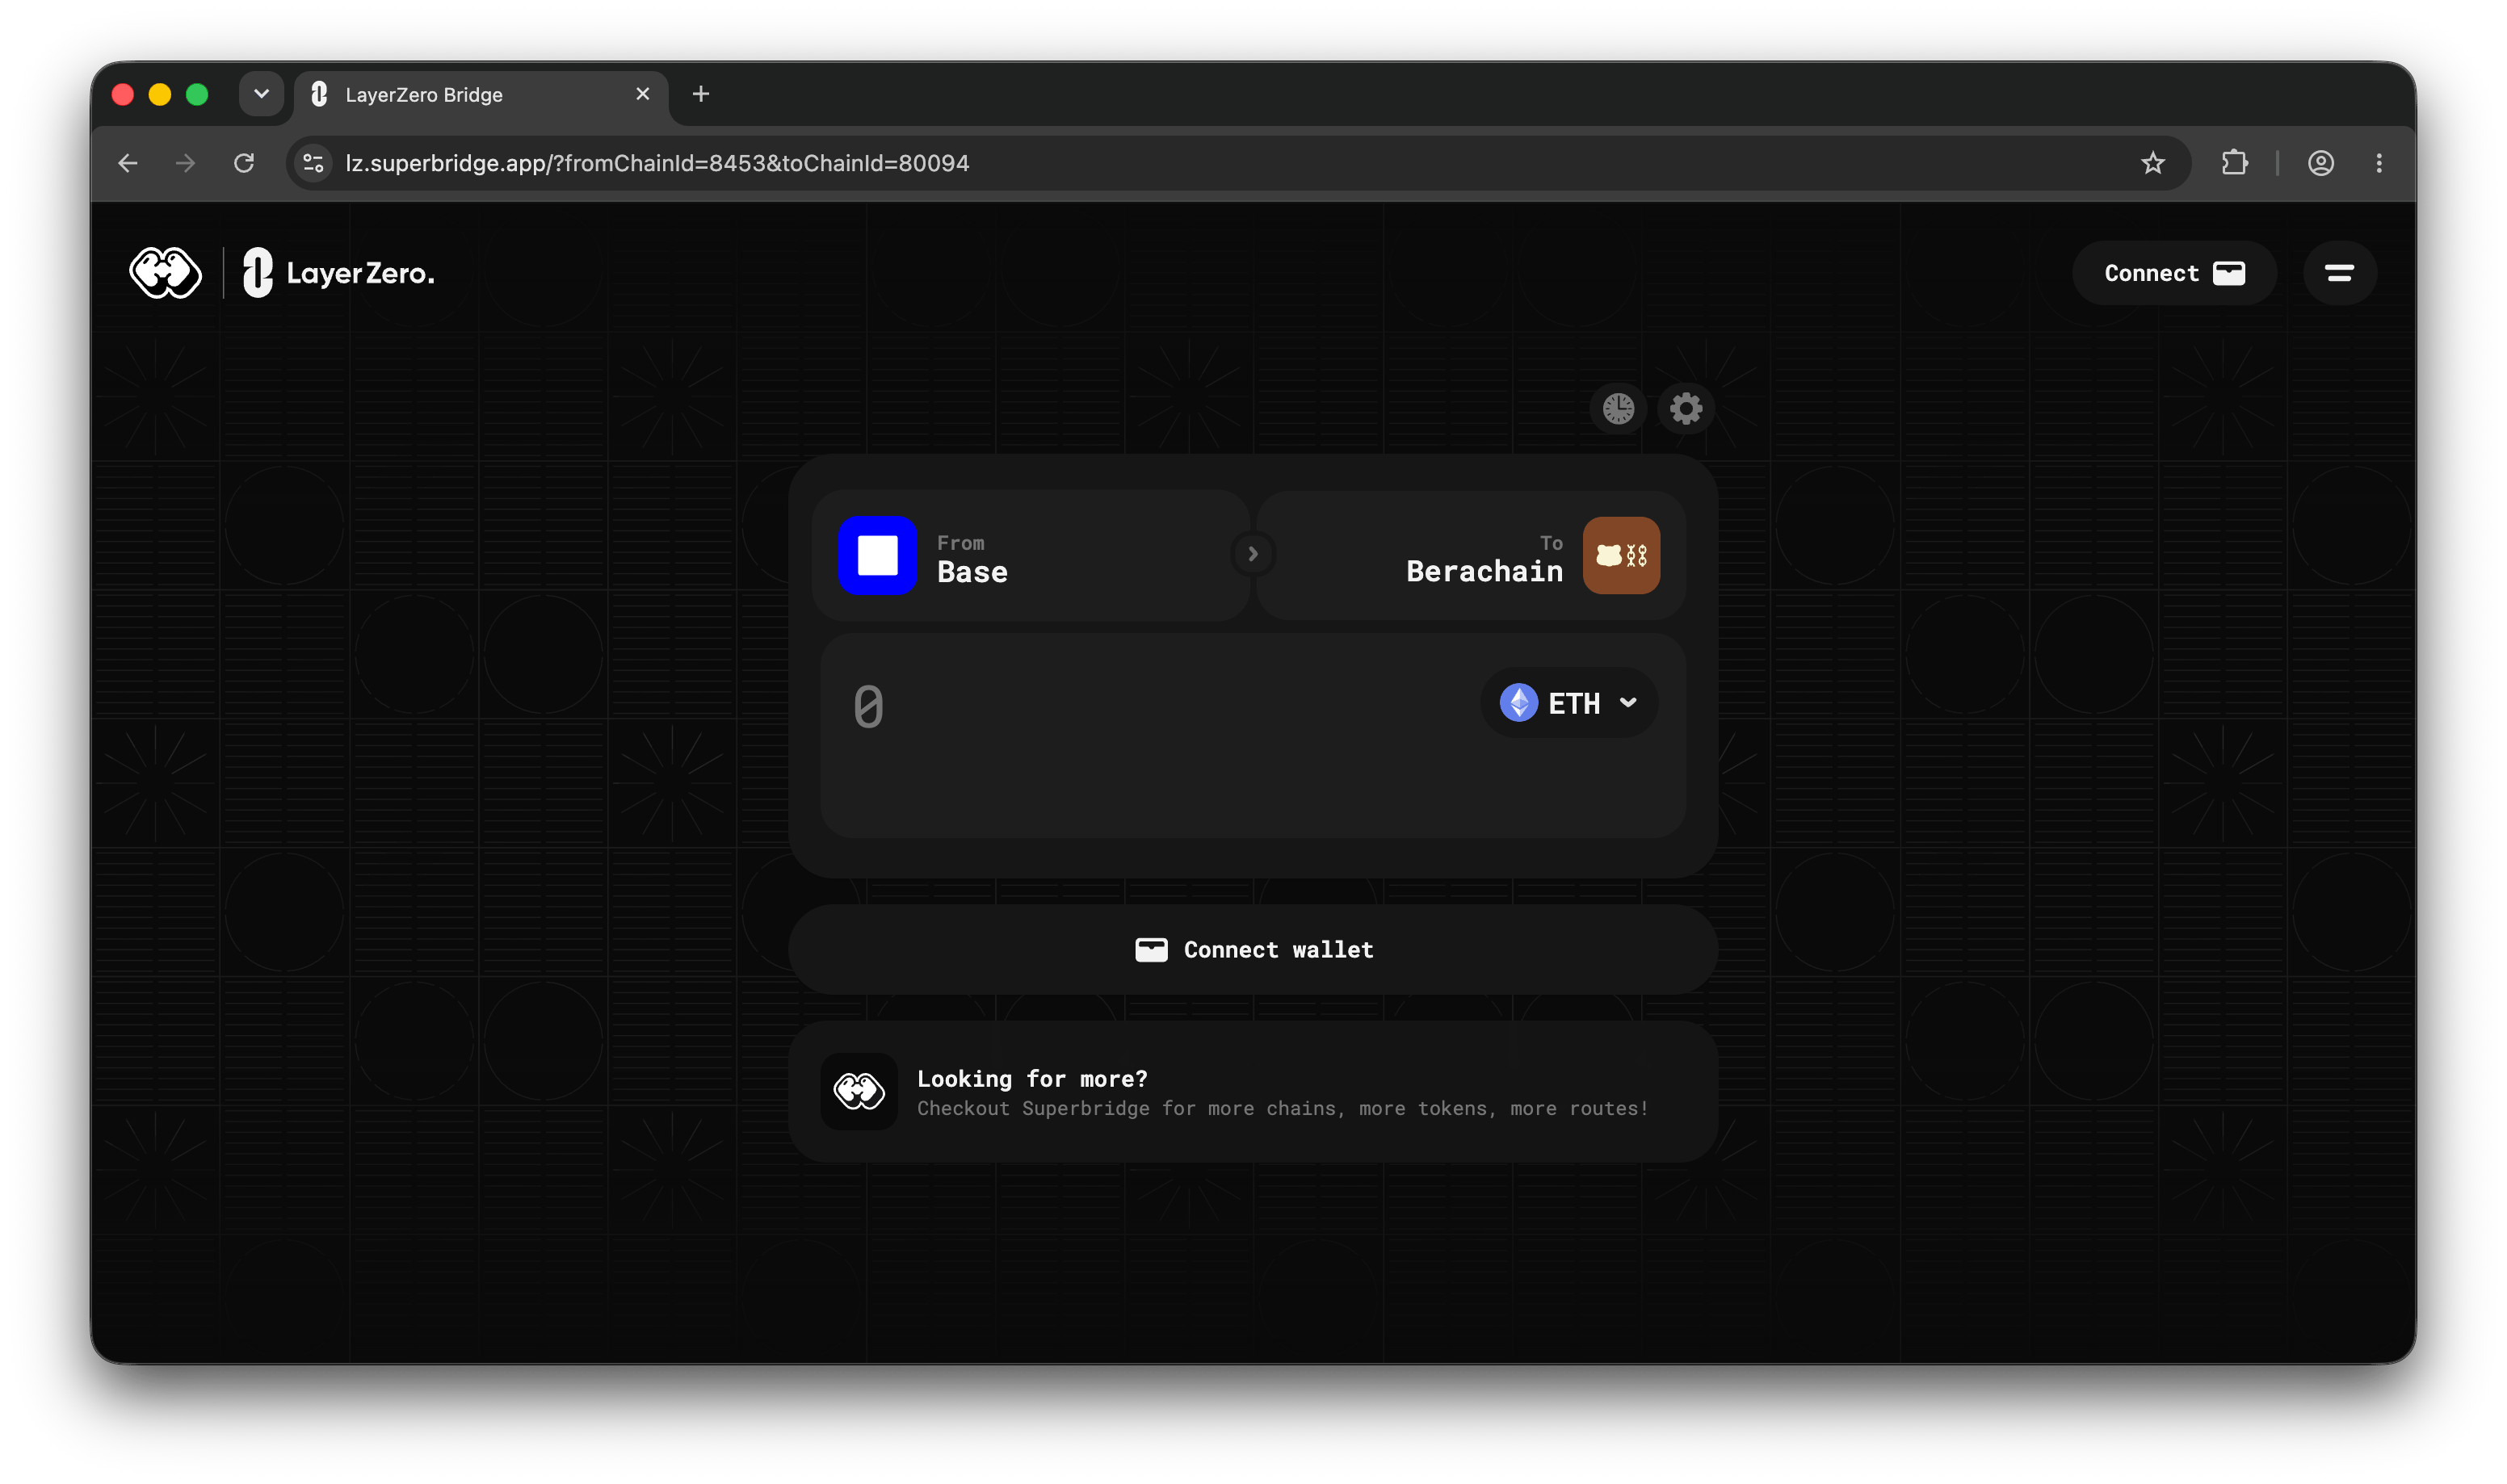Open the hamburger menu in the header

coord(2339,273)
